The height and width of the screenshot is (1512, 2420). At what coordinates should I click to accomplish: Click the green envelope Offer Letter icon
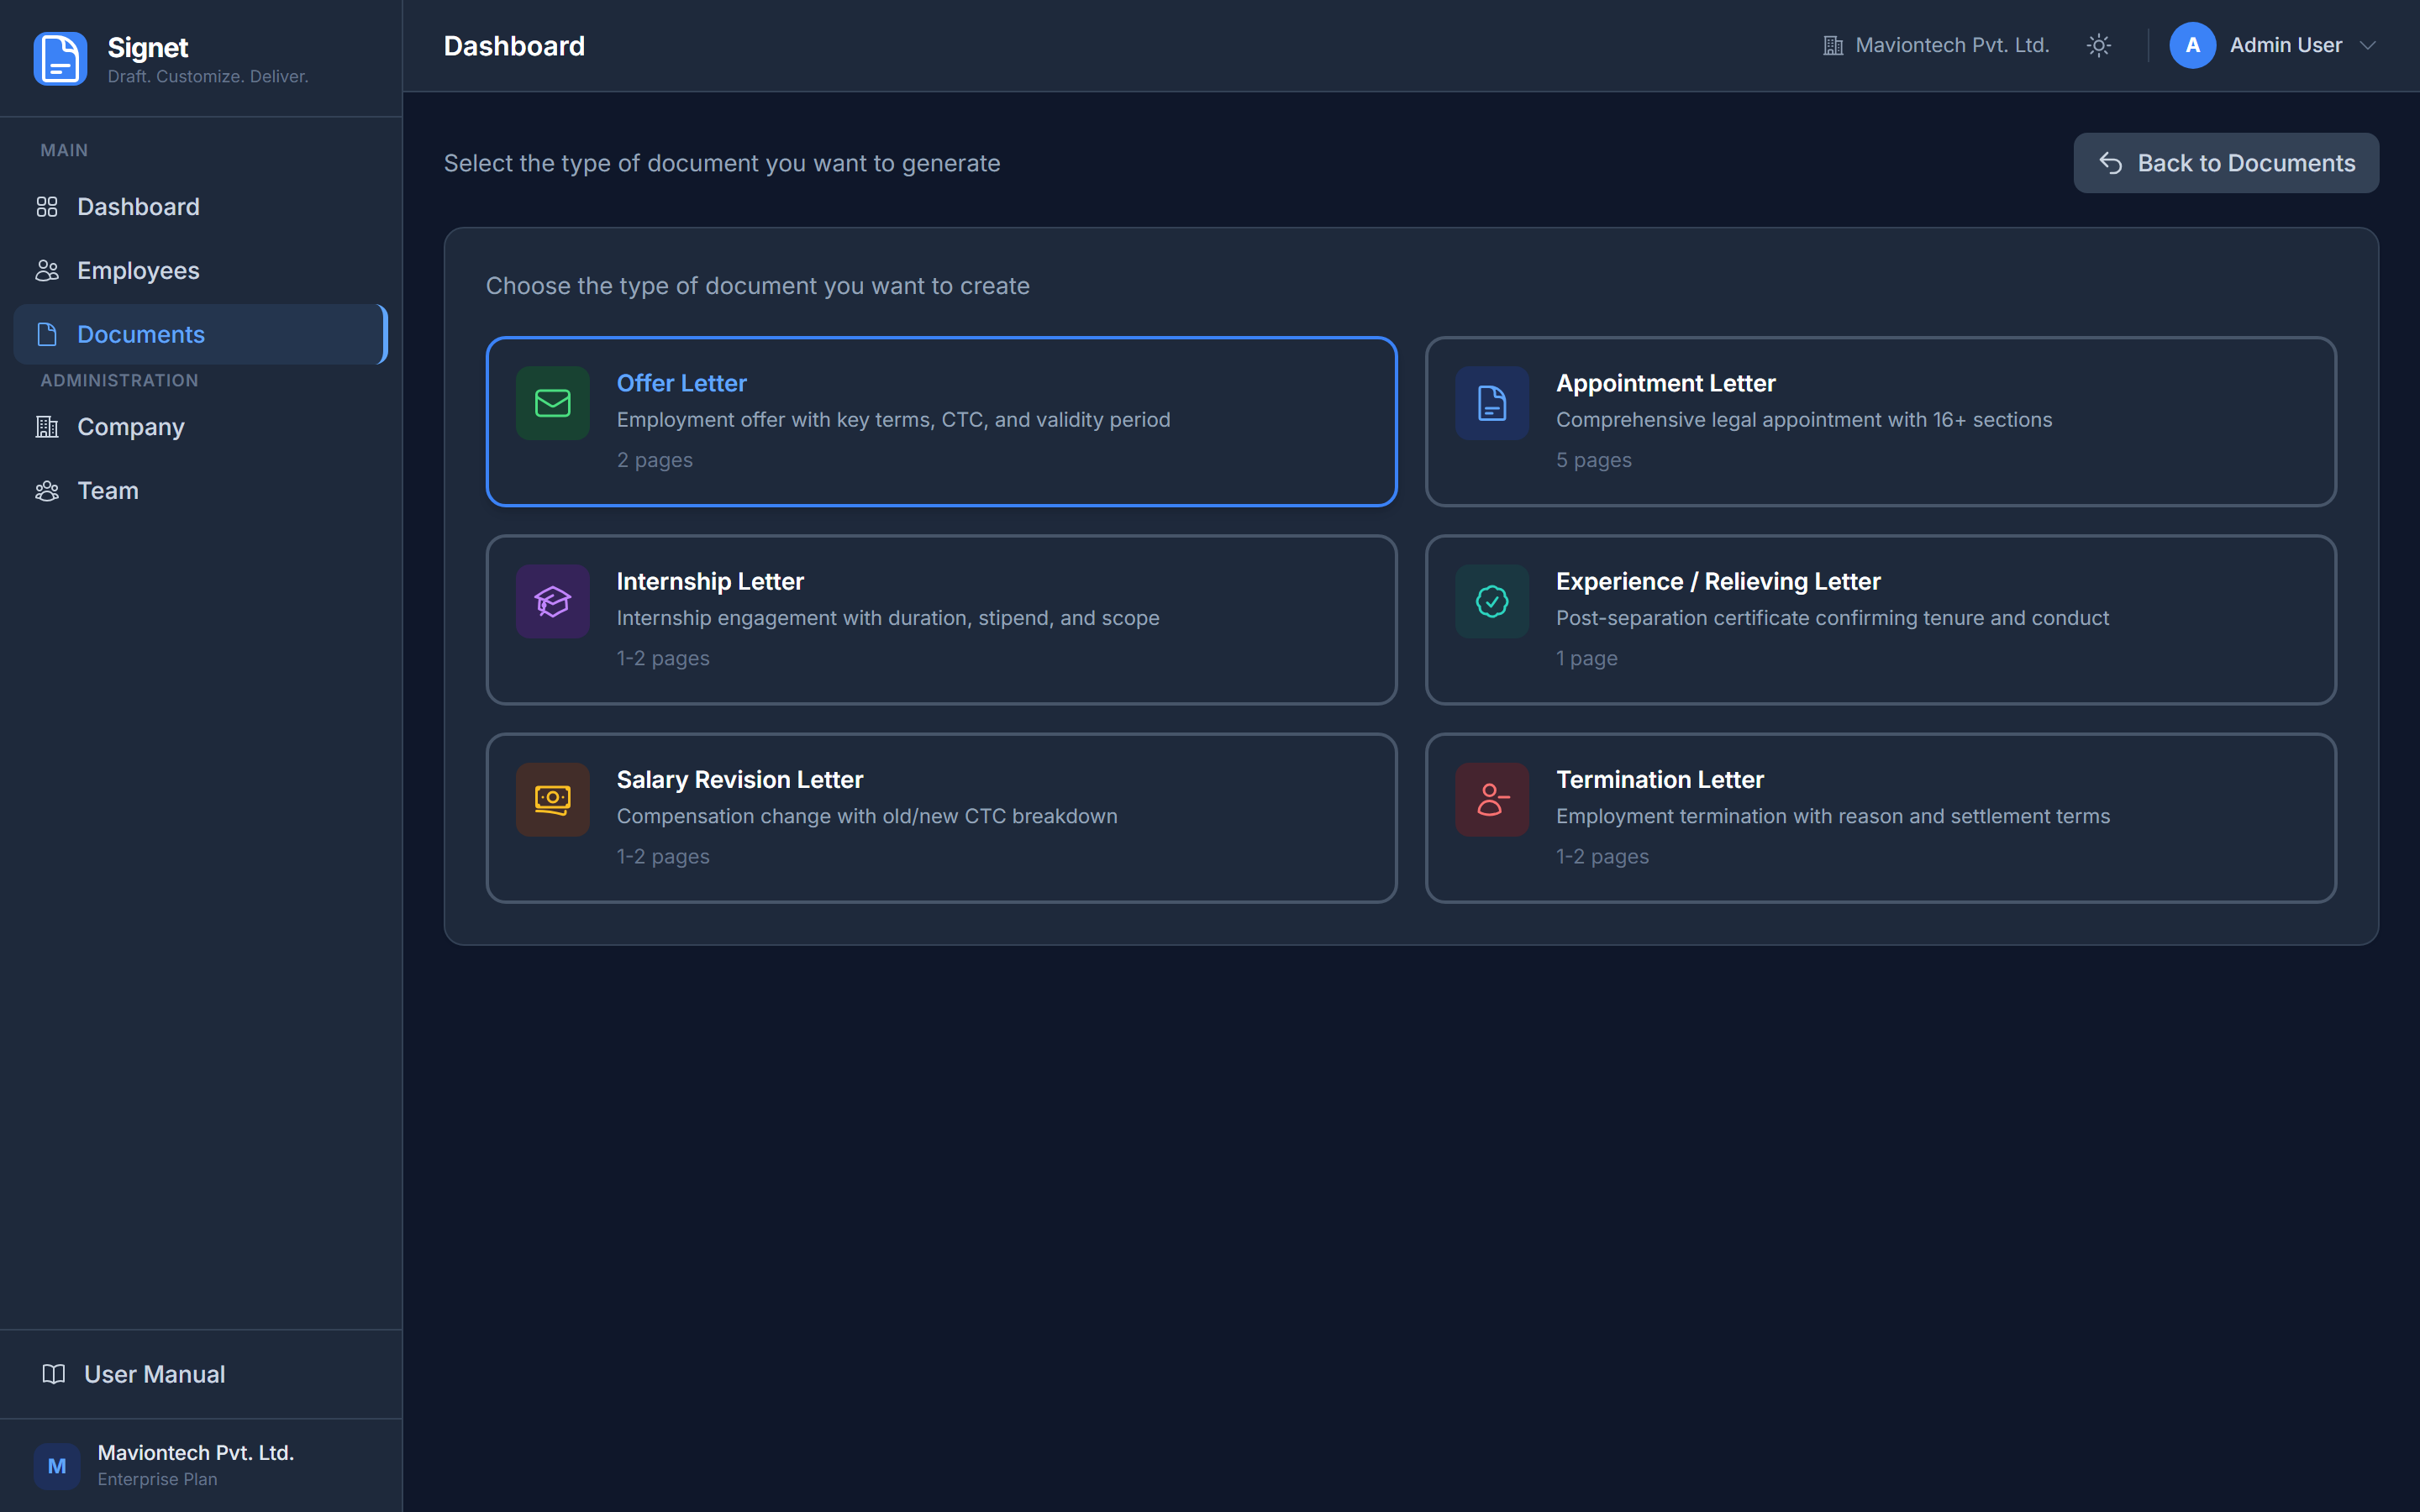click(x=552, y=403)
